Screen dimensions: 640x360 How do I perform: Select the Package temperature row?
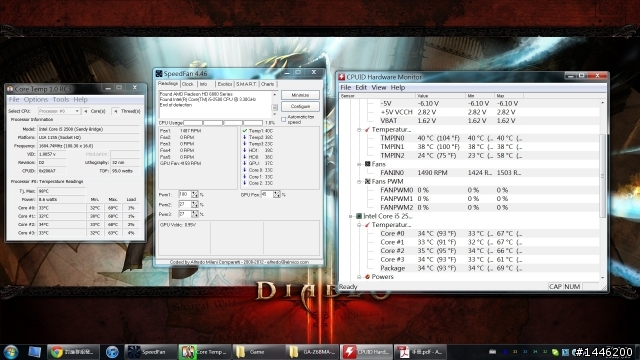(469, 268)
